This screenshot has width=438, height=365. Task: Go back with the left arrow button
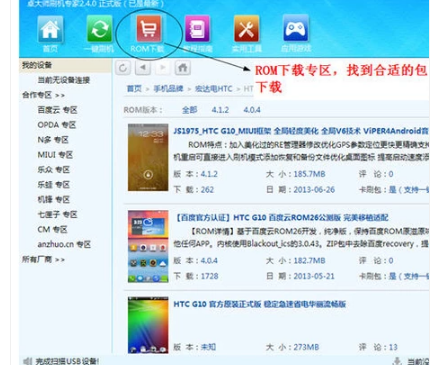click(x=143, y=68)
